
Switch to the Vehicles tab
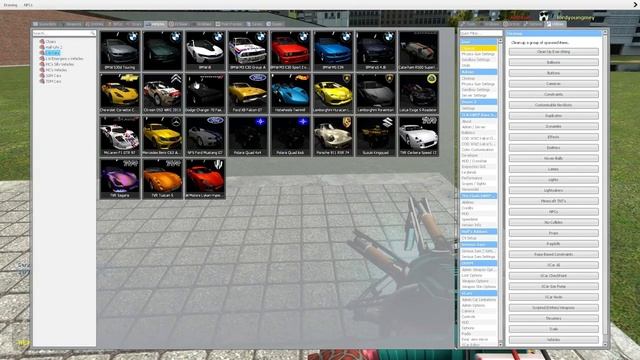click(x=156, y=24)
